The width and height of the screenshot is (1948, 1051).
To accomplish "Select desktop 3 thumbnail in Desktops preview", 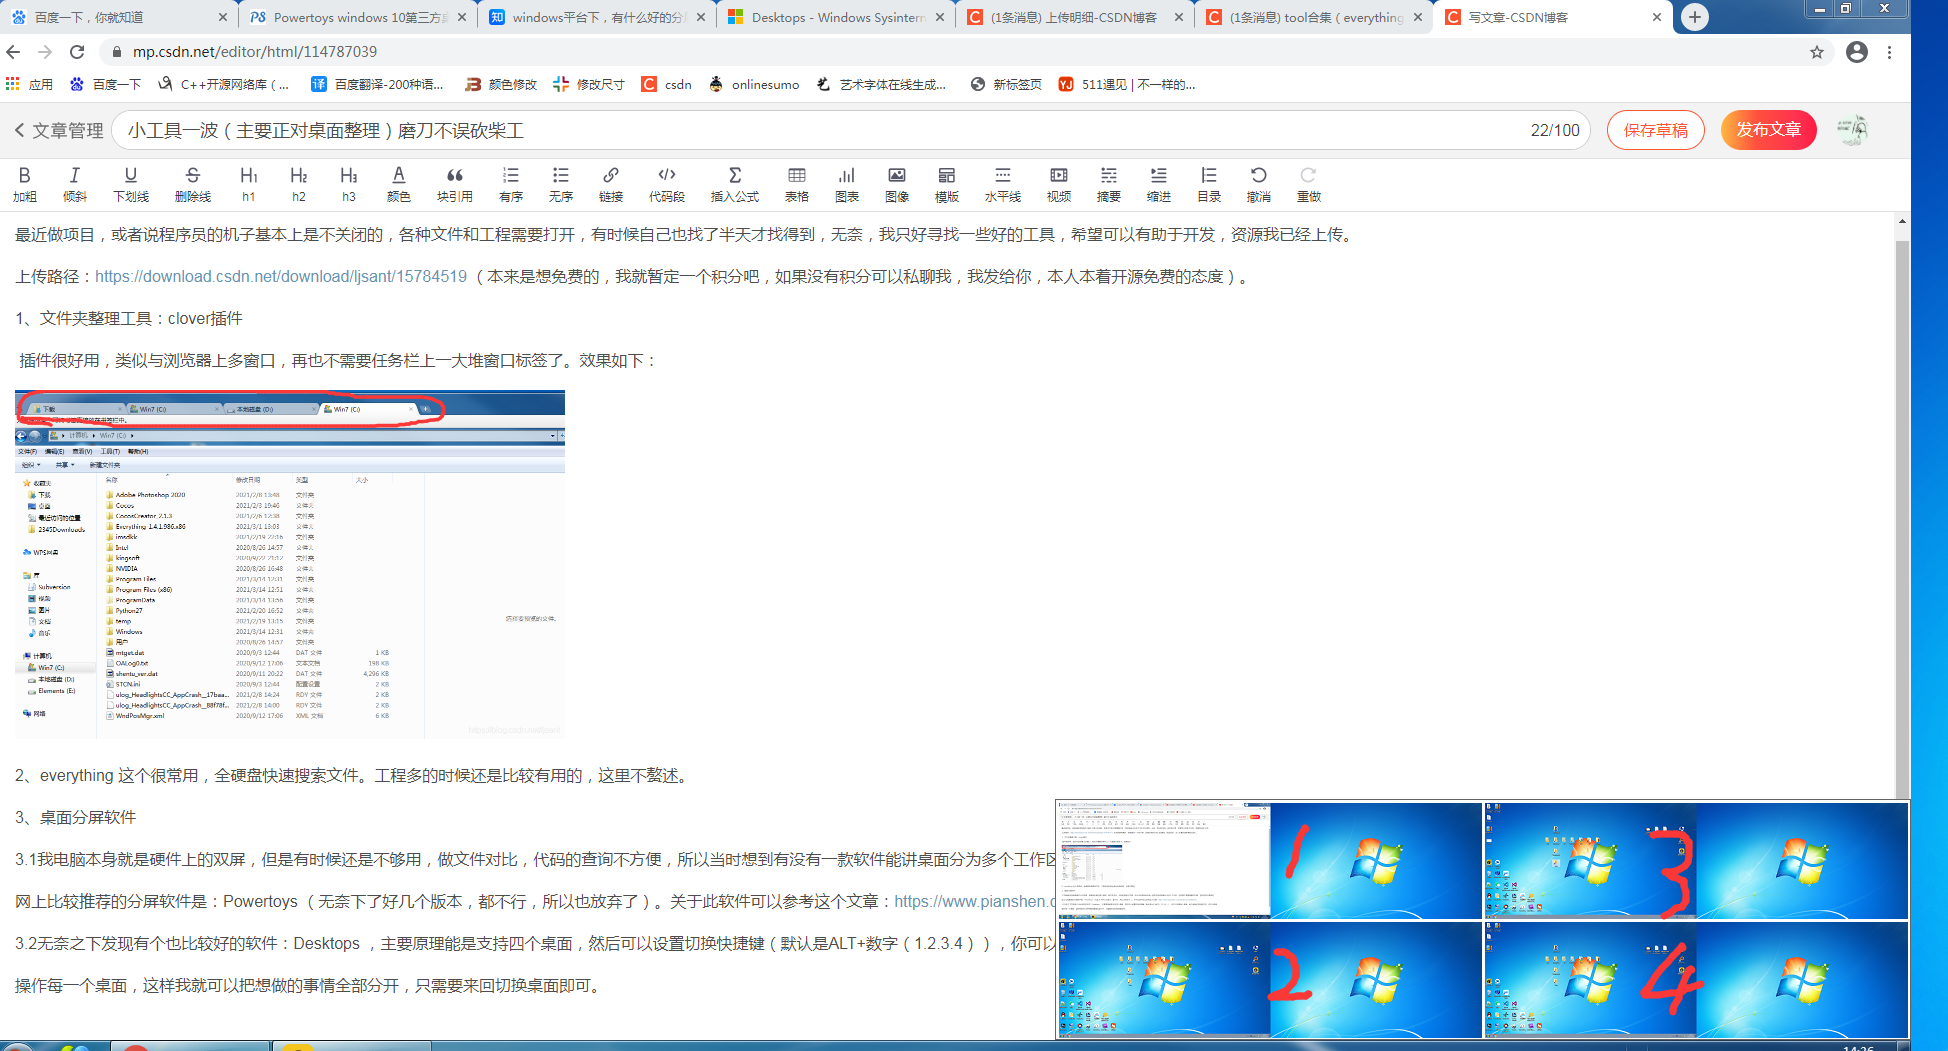I will pyautogui.click(x=1696, y=860).
